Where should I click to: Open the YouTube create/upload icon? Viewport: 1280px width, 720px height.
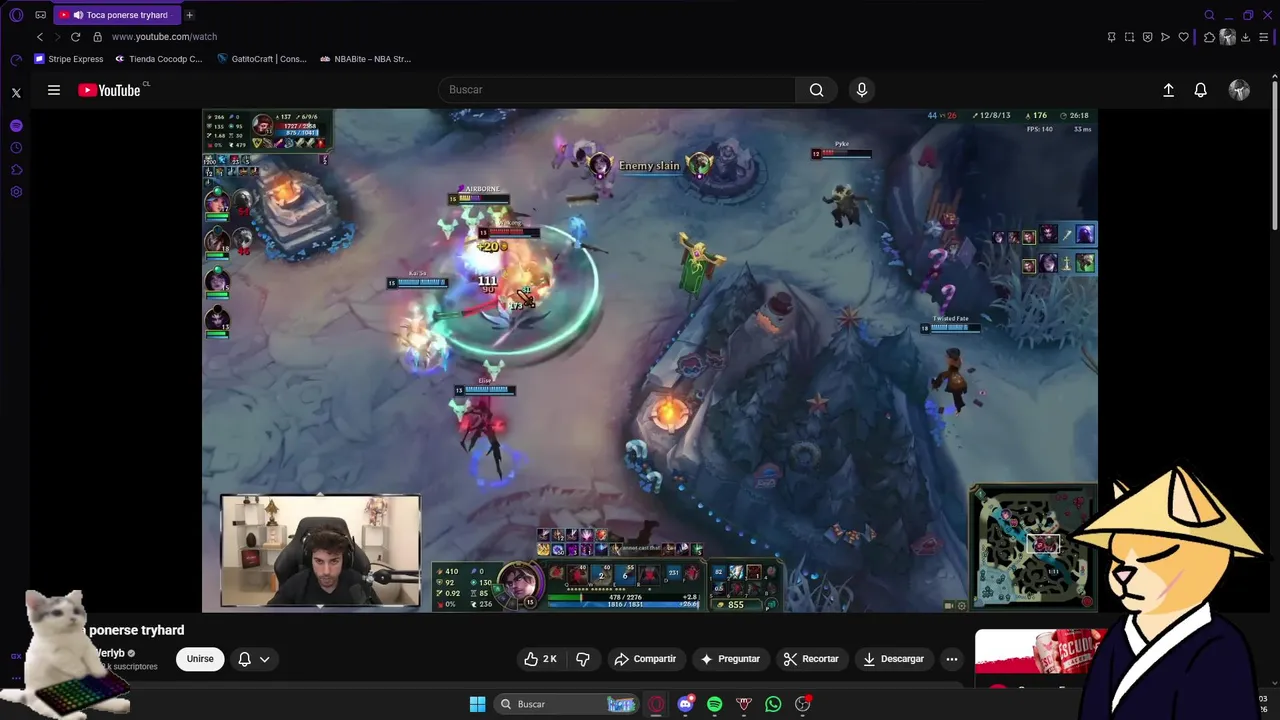point(1168,90)
